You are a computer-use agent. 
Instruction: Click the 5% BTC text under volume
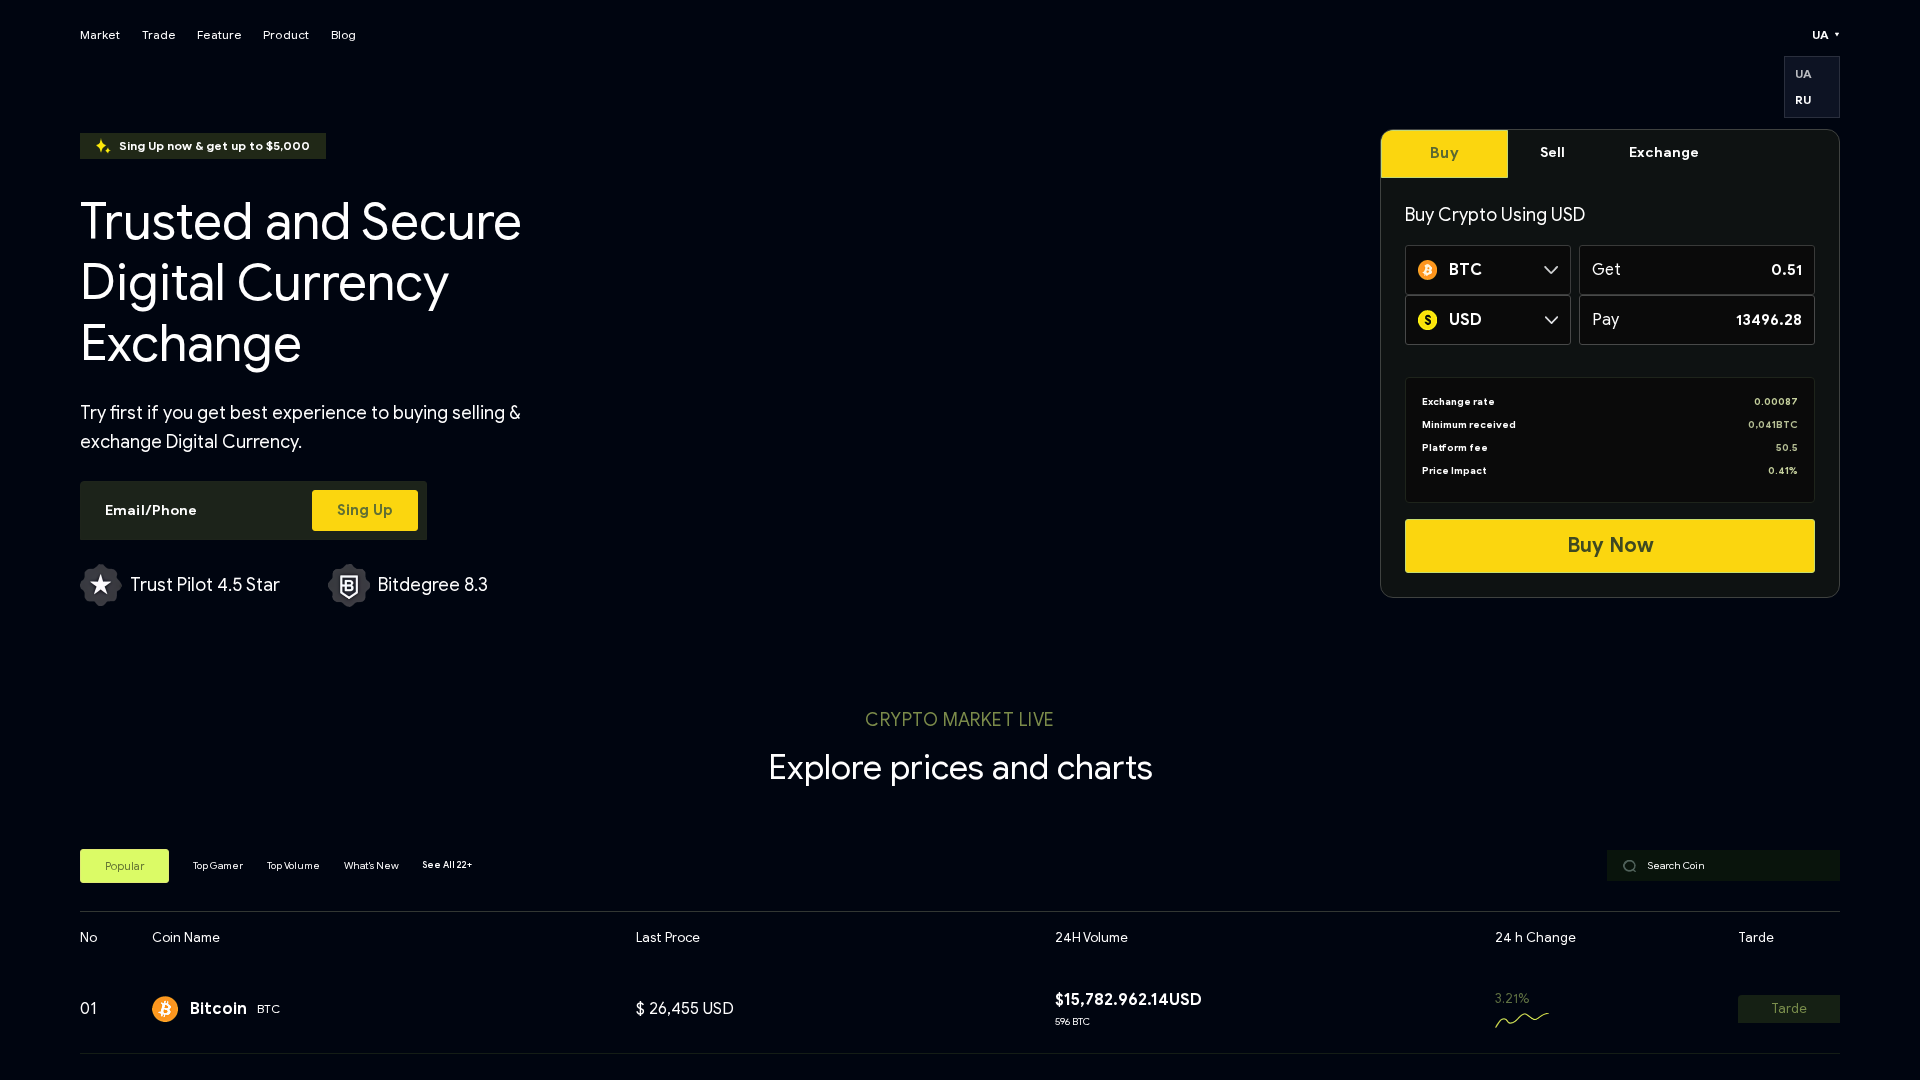coord(1072,1022)
